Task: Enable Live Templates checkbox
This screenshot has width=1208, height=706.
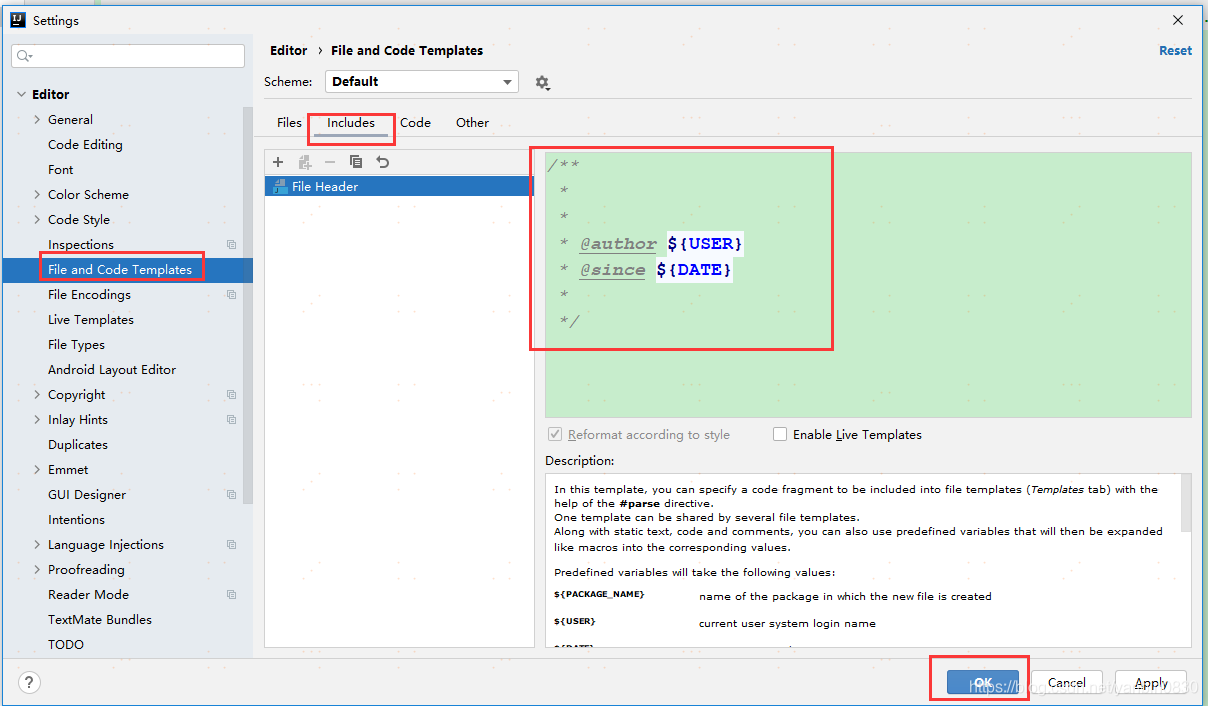Action: (x=780, y=434)
